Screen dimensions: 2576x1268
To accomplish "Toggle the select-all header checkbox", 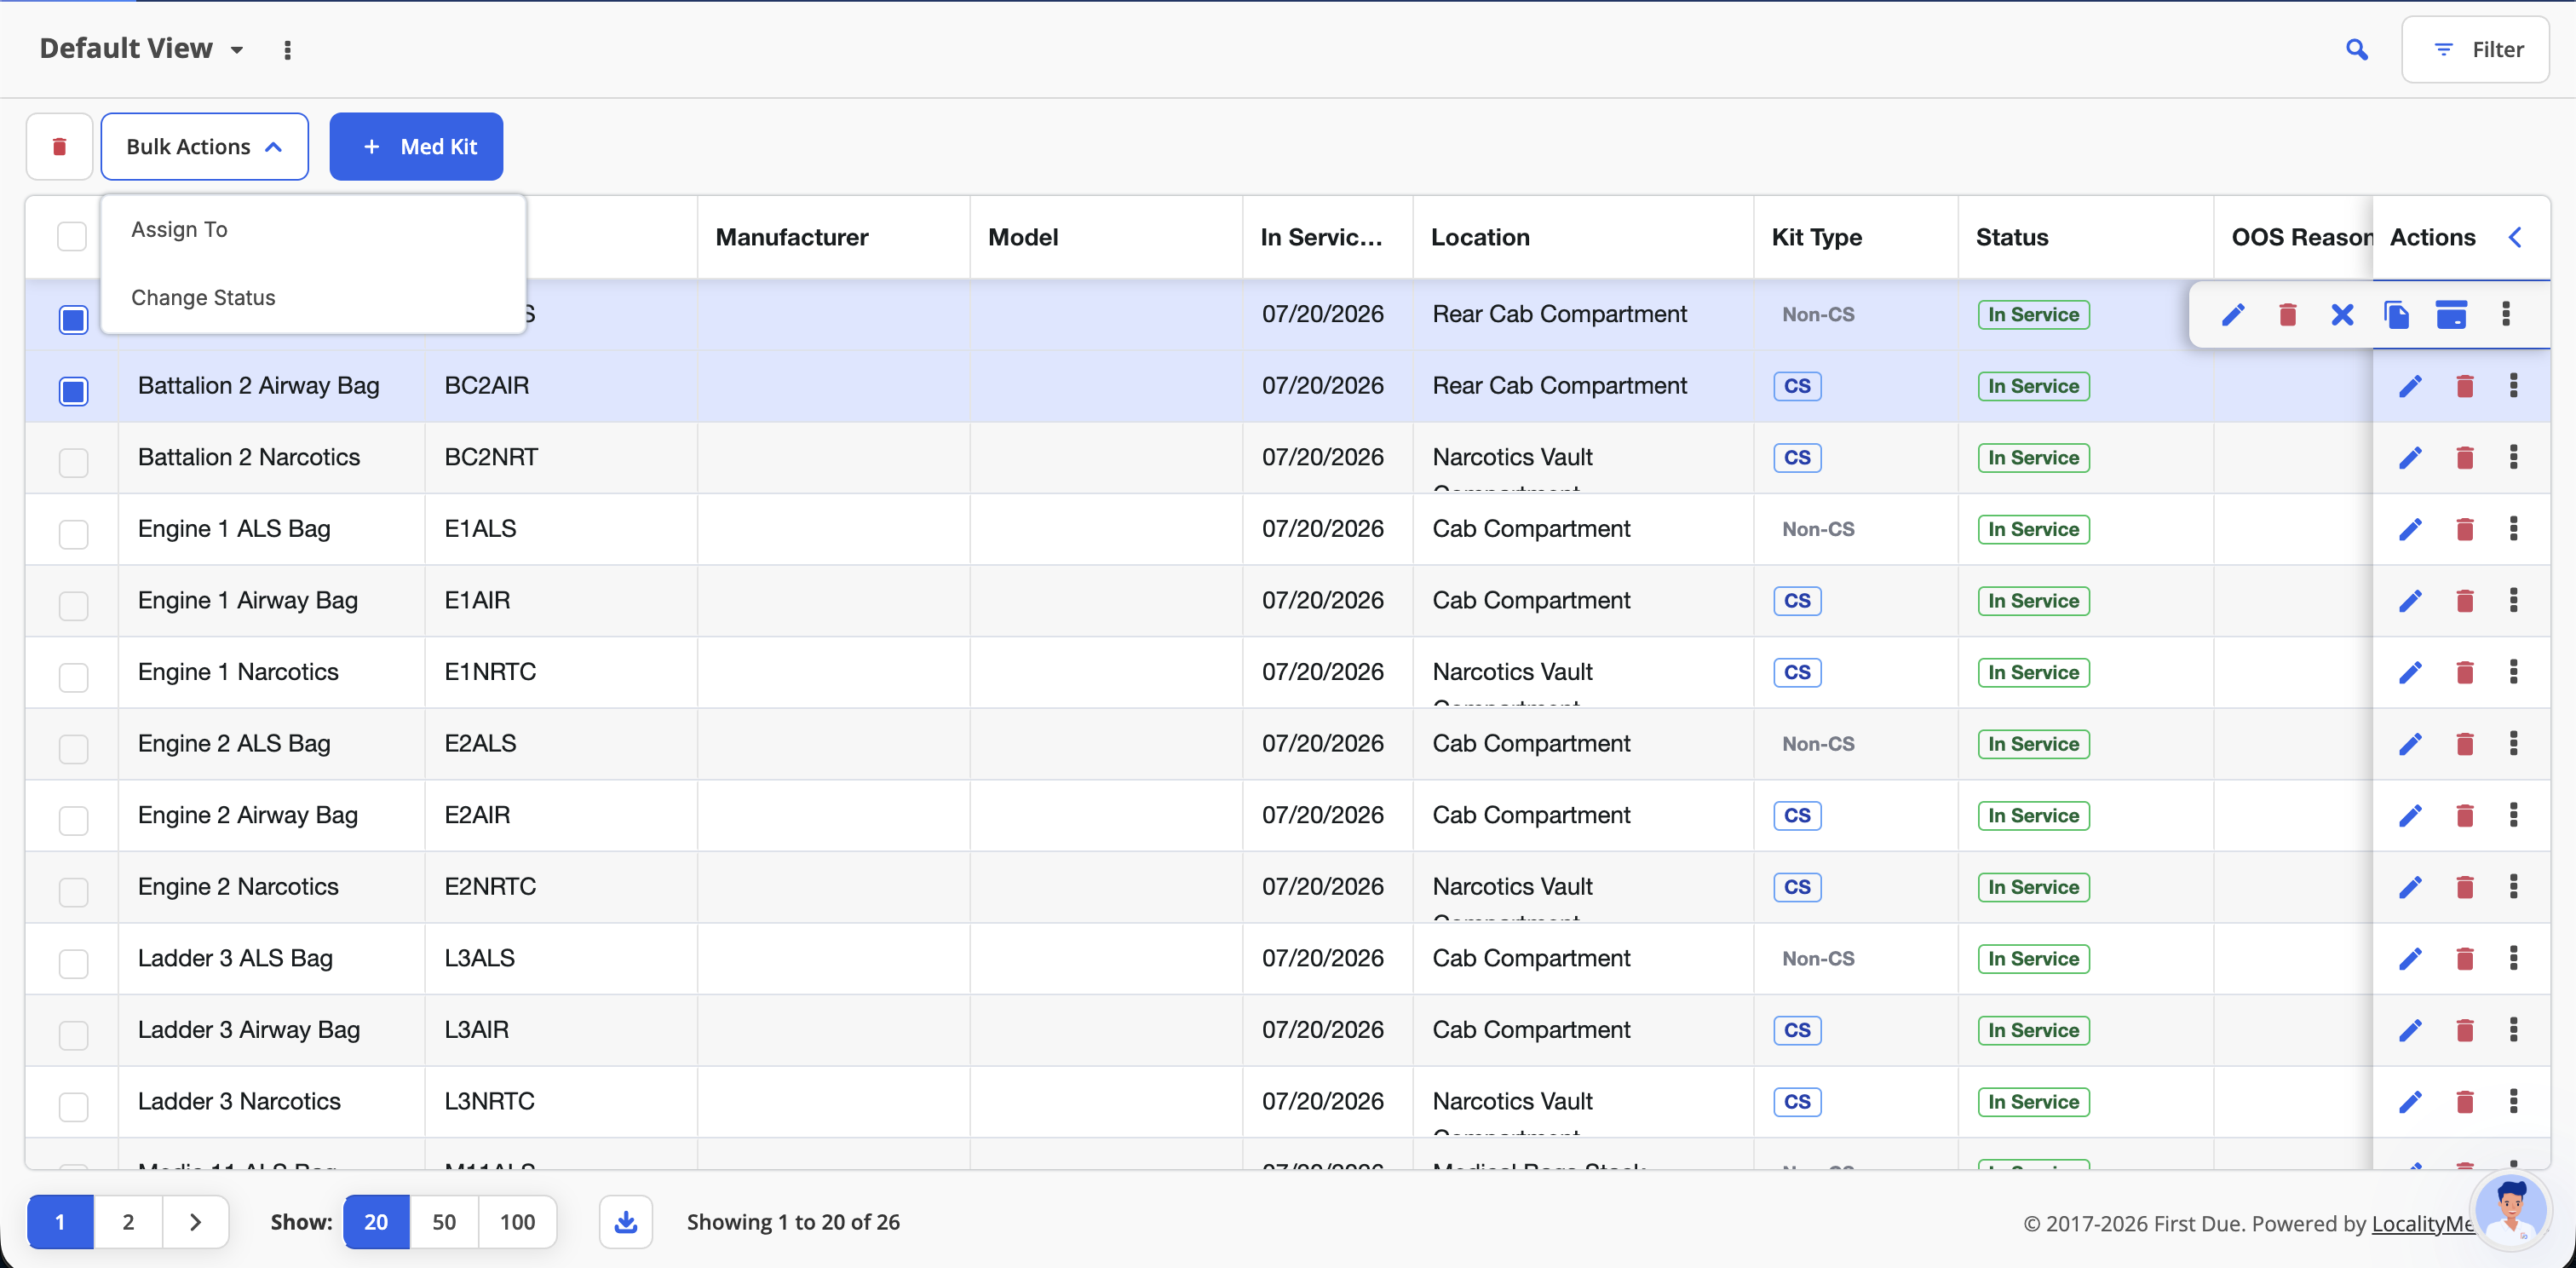I will coord(72,237).
